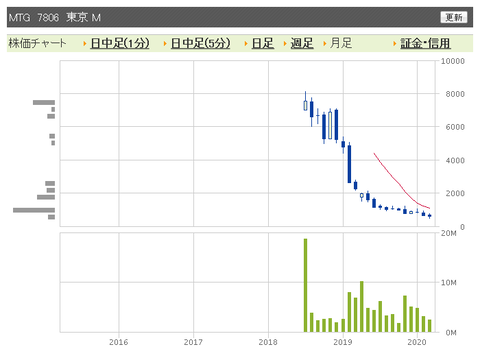Image resolution: width=480 pixels, height=360 pixels.
Task: Click the 2000 price axis label
Action: (455, 193)
